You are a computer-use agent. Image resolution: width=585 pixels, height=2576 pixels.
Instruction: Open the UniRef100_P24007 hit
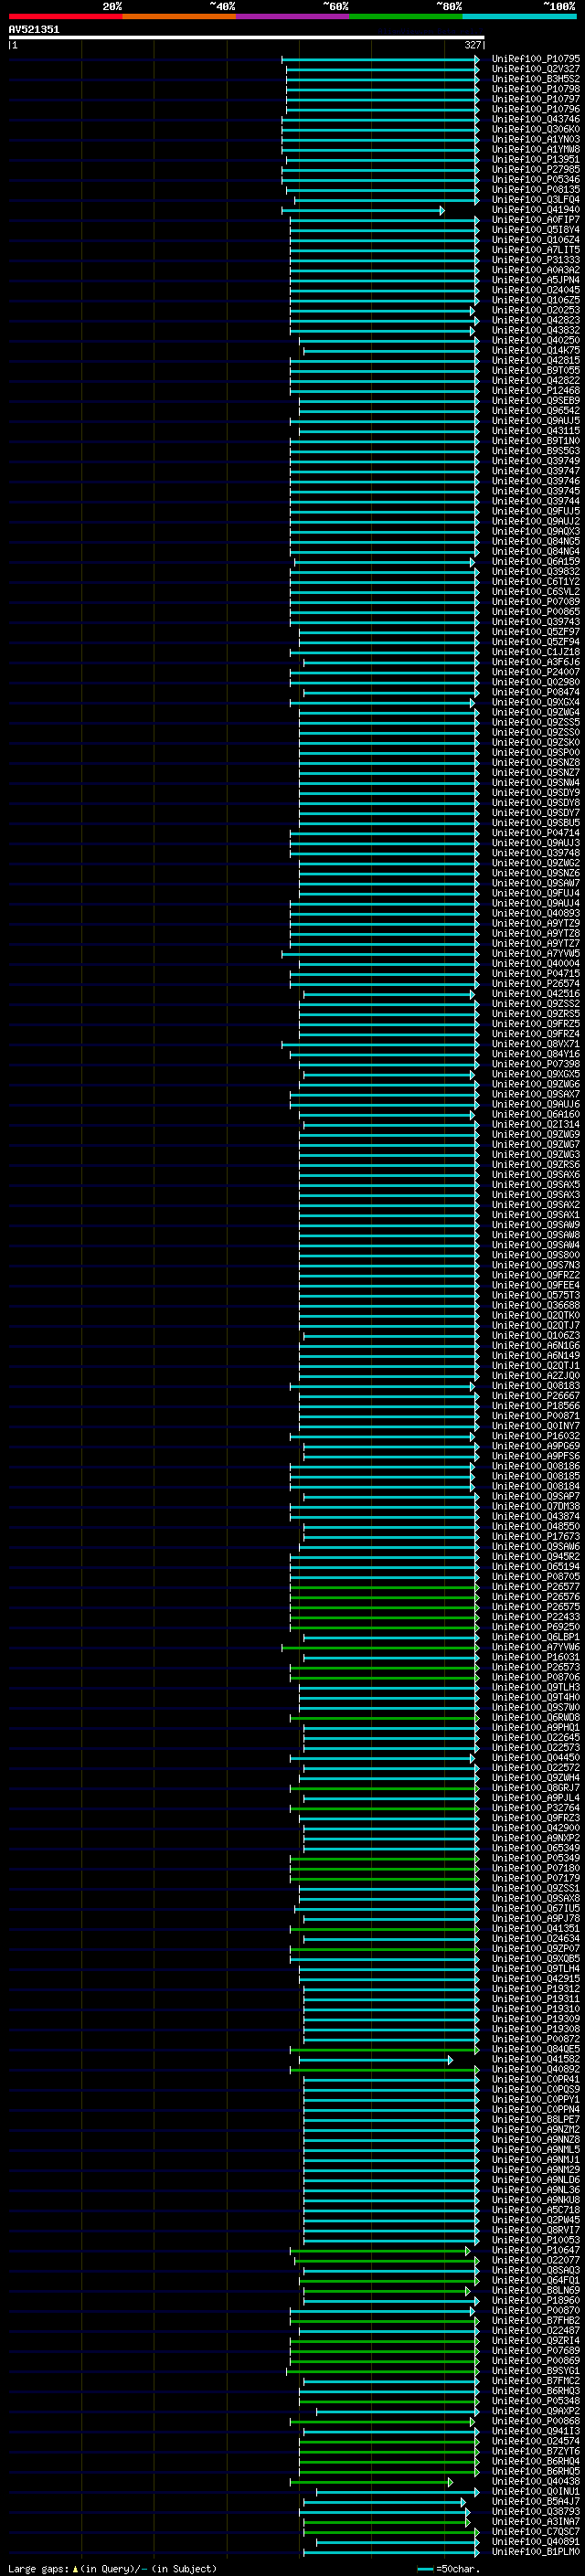536,672
